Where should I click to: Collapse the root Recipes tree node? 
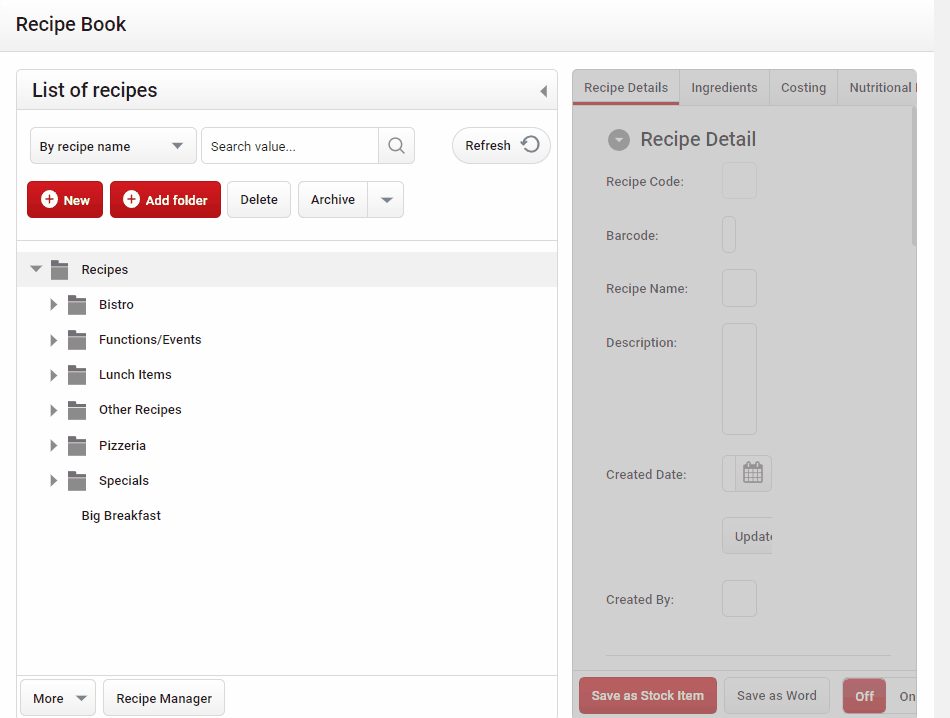36,268
